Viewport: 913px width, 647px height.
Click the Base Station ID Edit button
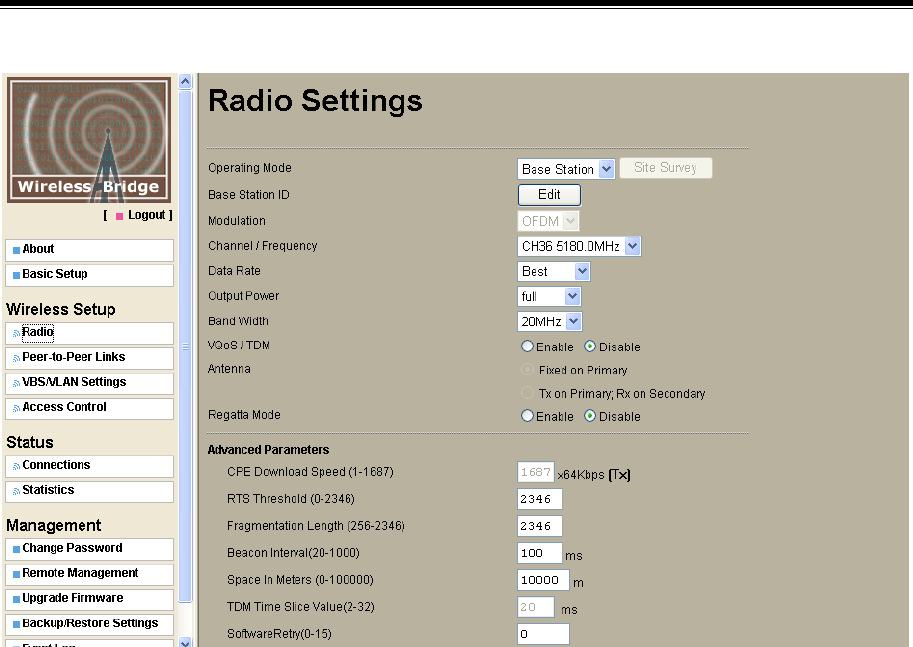tap(549, 195)
